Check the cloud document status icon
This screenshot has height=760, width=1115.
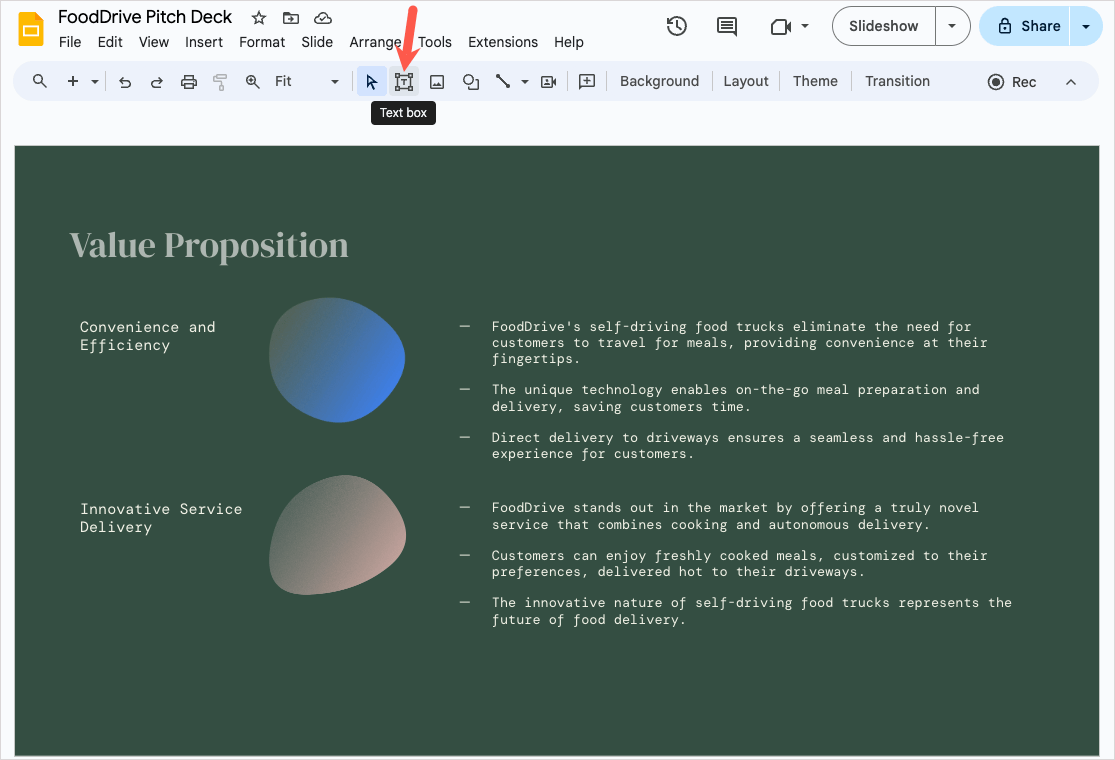pos(323,18)
